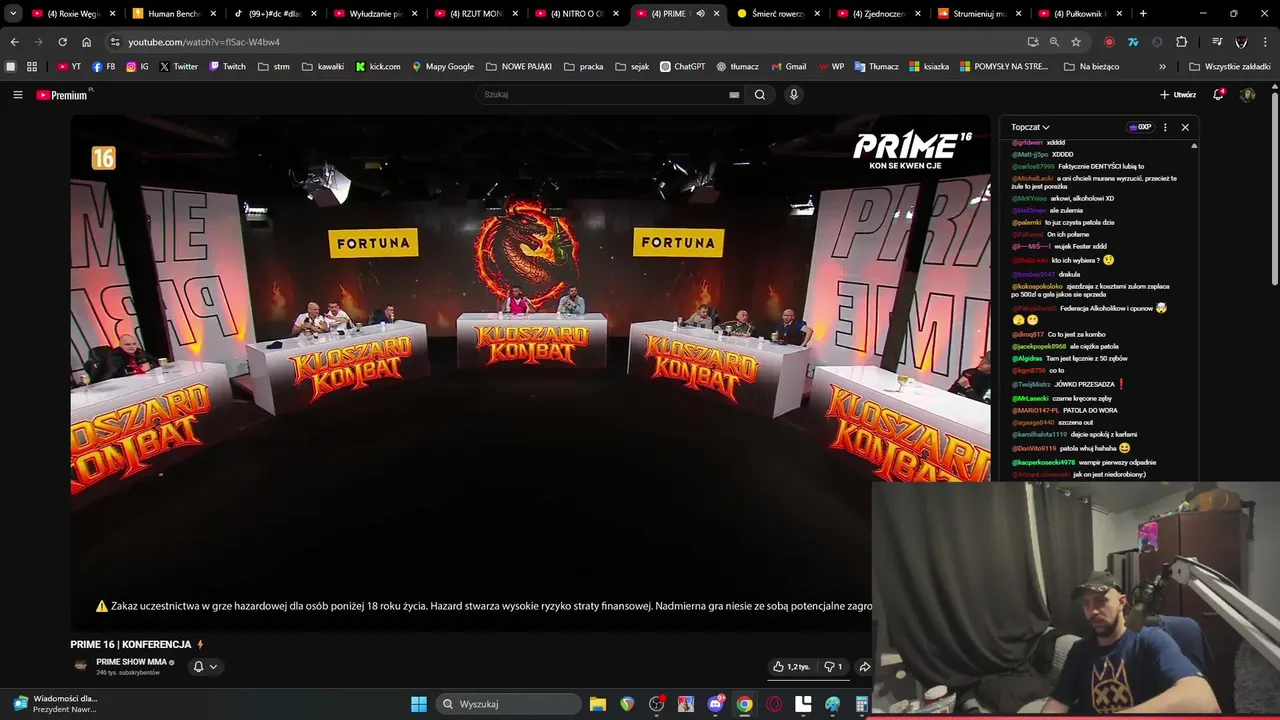Click Utwórz create button
The width and height of the screenshot is (1280, 720).
click(x=1178, y=95)
